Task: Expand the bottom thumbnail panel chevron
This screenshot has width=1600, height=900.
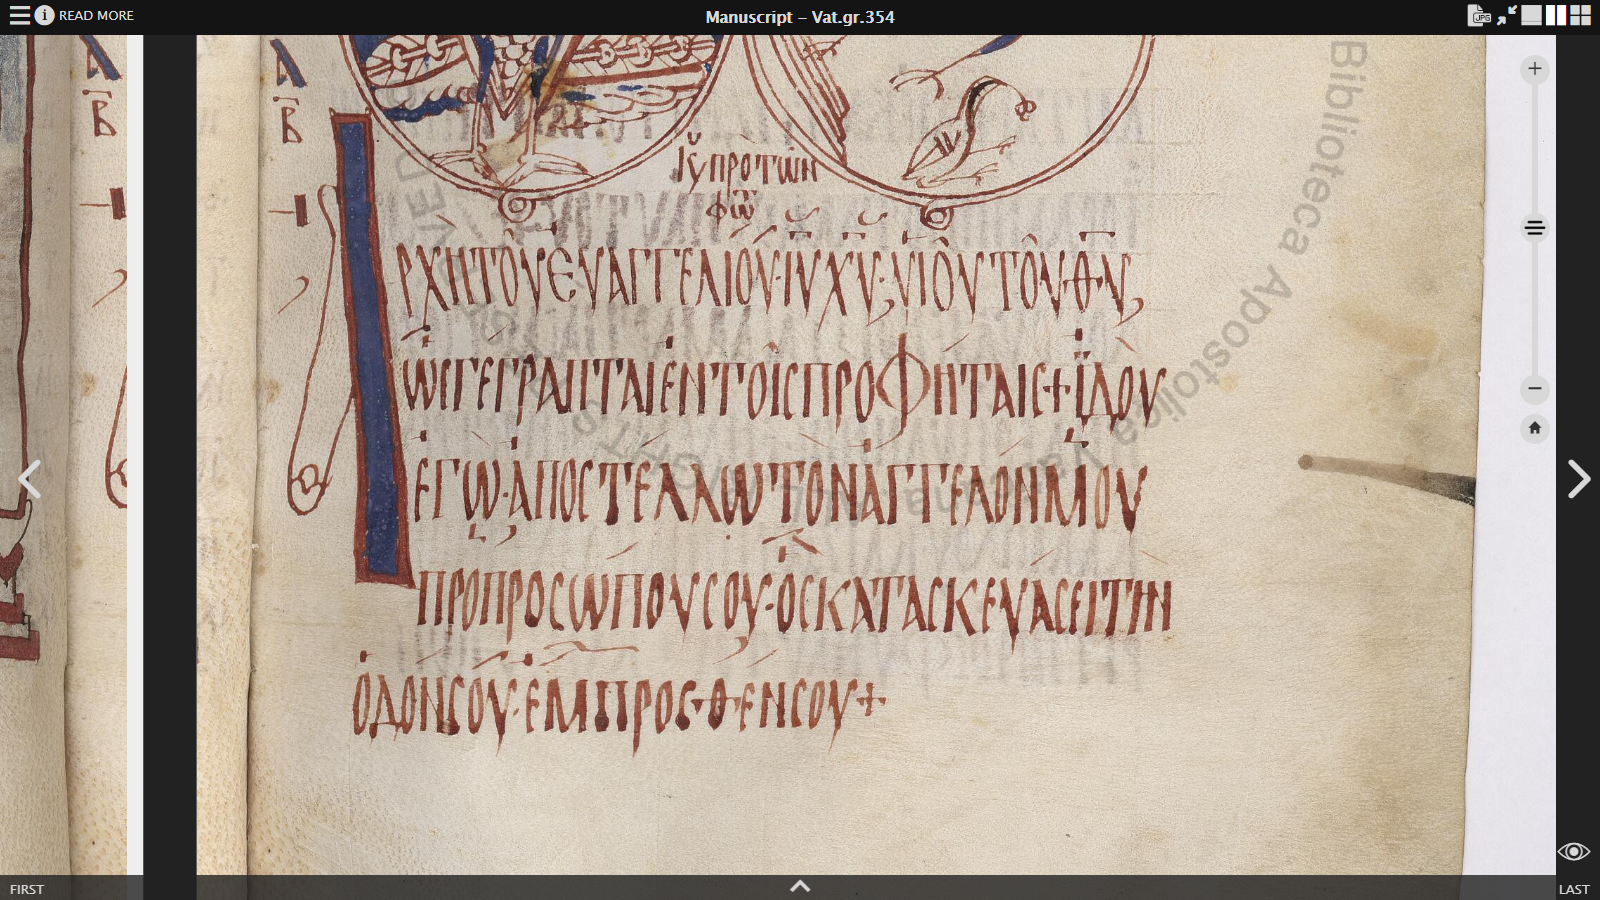Action: pos(800,886)
